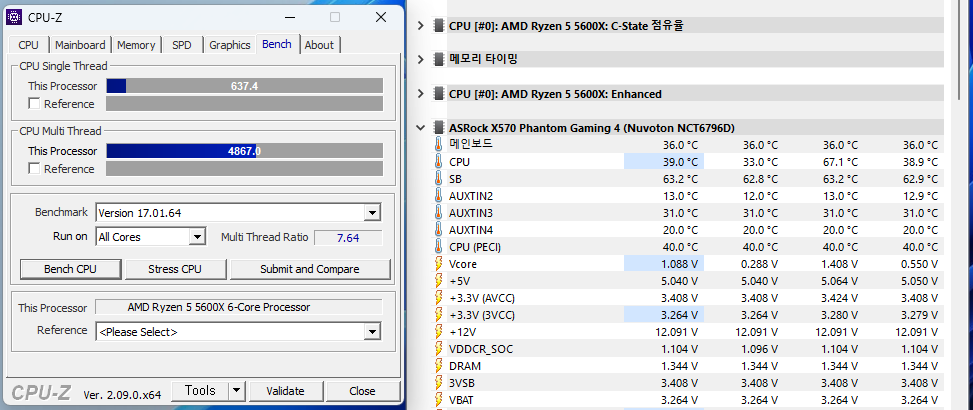973x410 pixels.
Task: Click the voltage icon next to +12V
Action: pyautogui.click(x=439, y=332)
